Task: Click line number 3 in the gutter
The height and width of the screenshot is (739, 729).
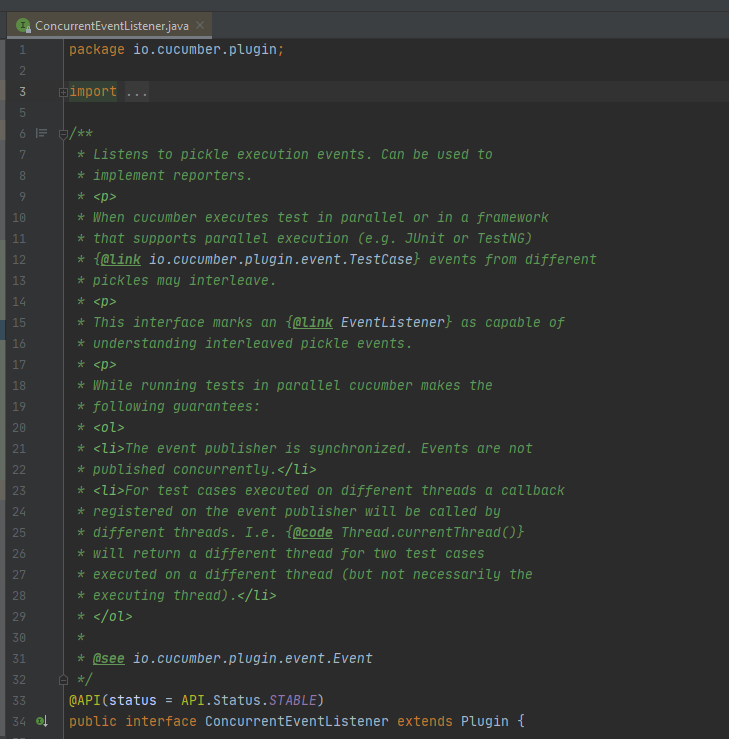Action: [x=22, y=91]
